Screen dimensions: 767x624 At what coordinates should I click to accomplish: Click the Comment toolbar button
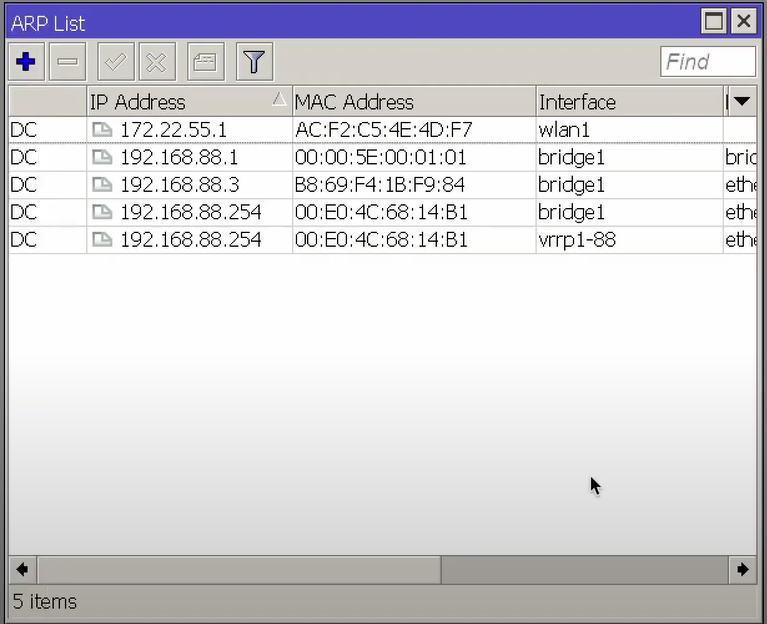tap(205, 62)
